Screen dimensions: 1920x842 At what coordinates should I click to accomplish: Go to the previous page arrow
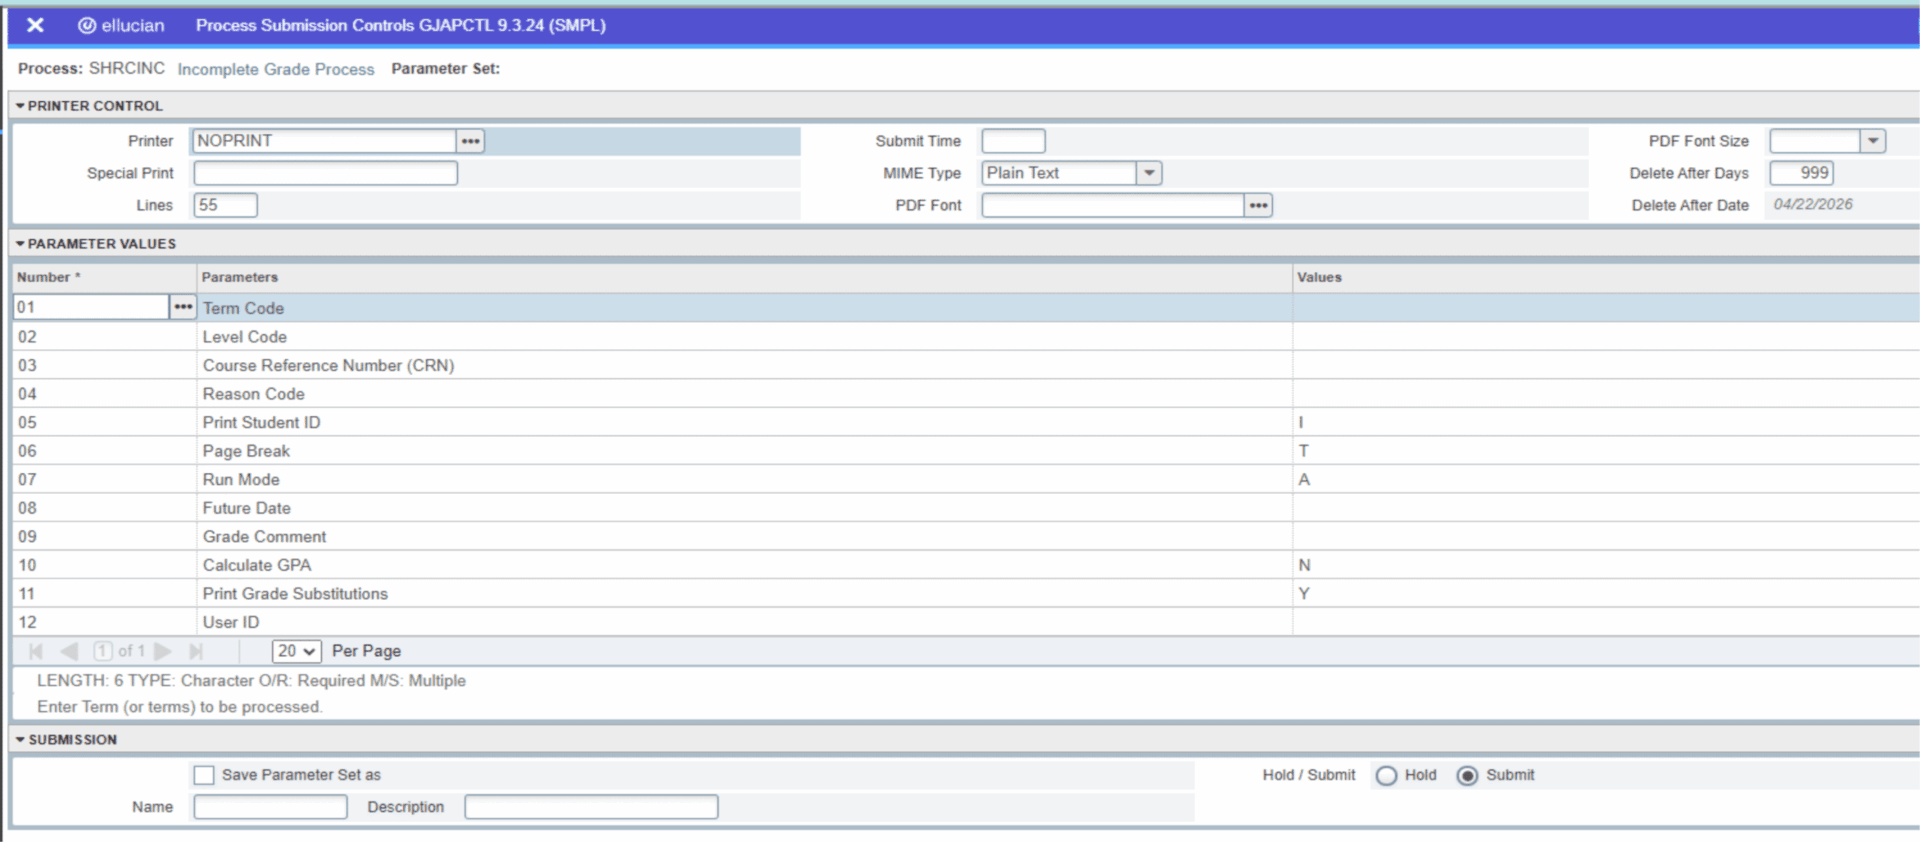click(x=69, y=651)
